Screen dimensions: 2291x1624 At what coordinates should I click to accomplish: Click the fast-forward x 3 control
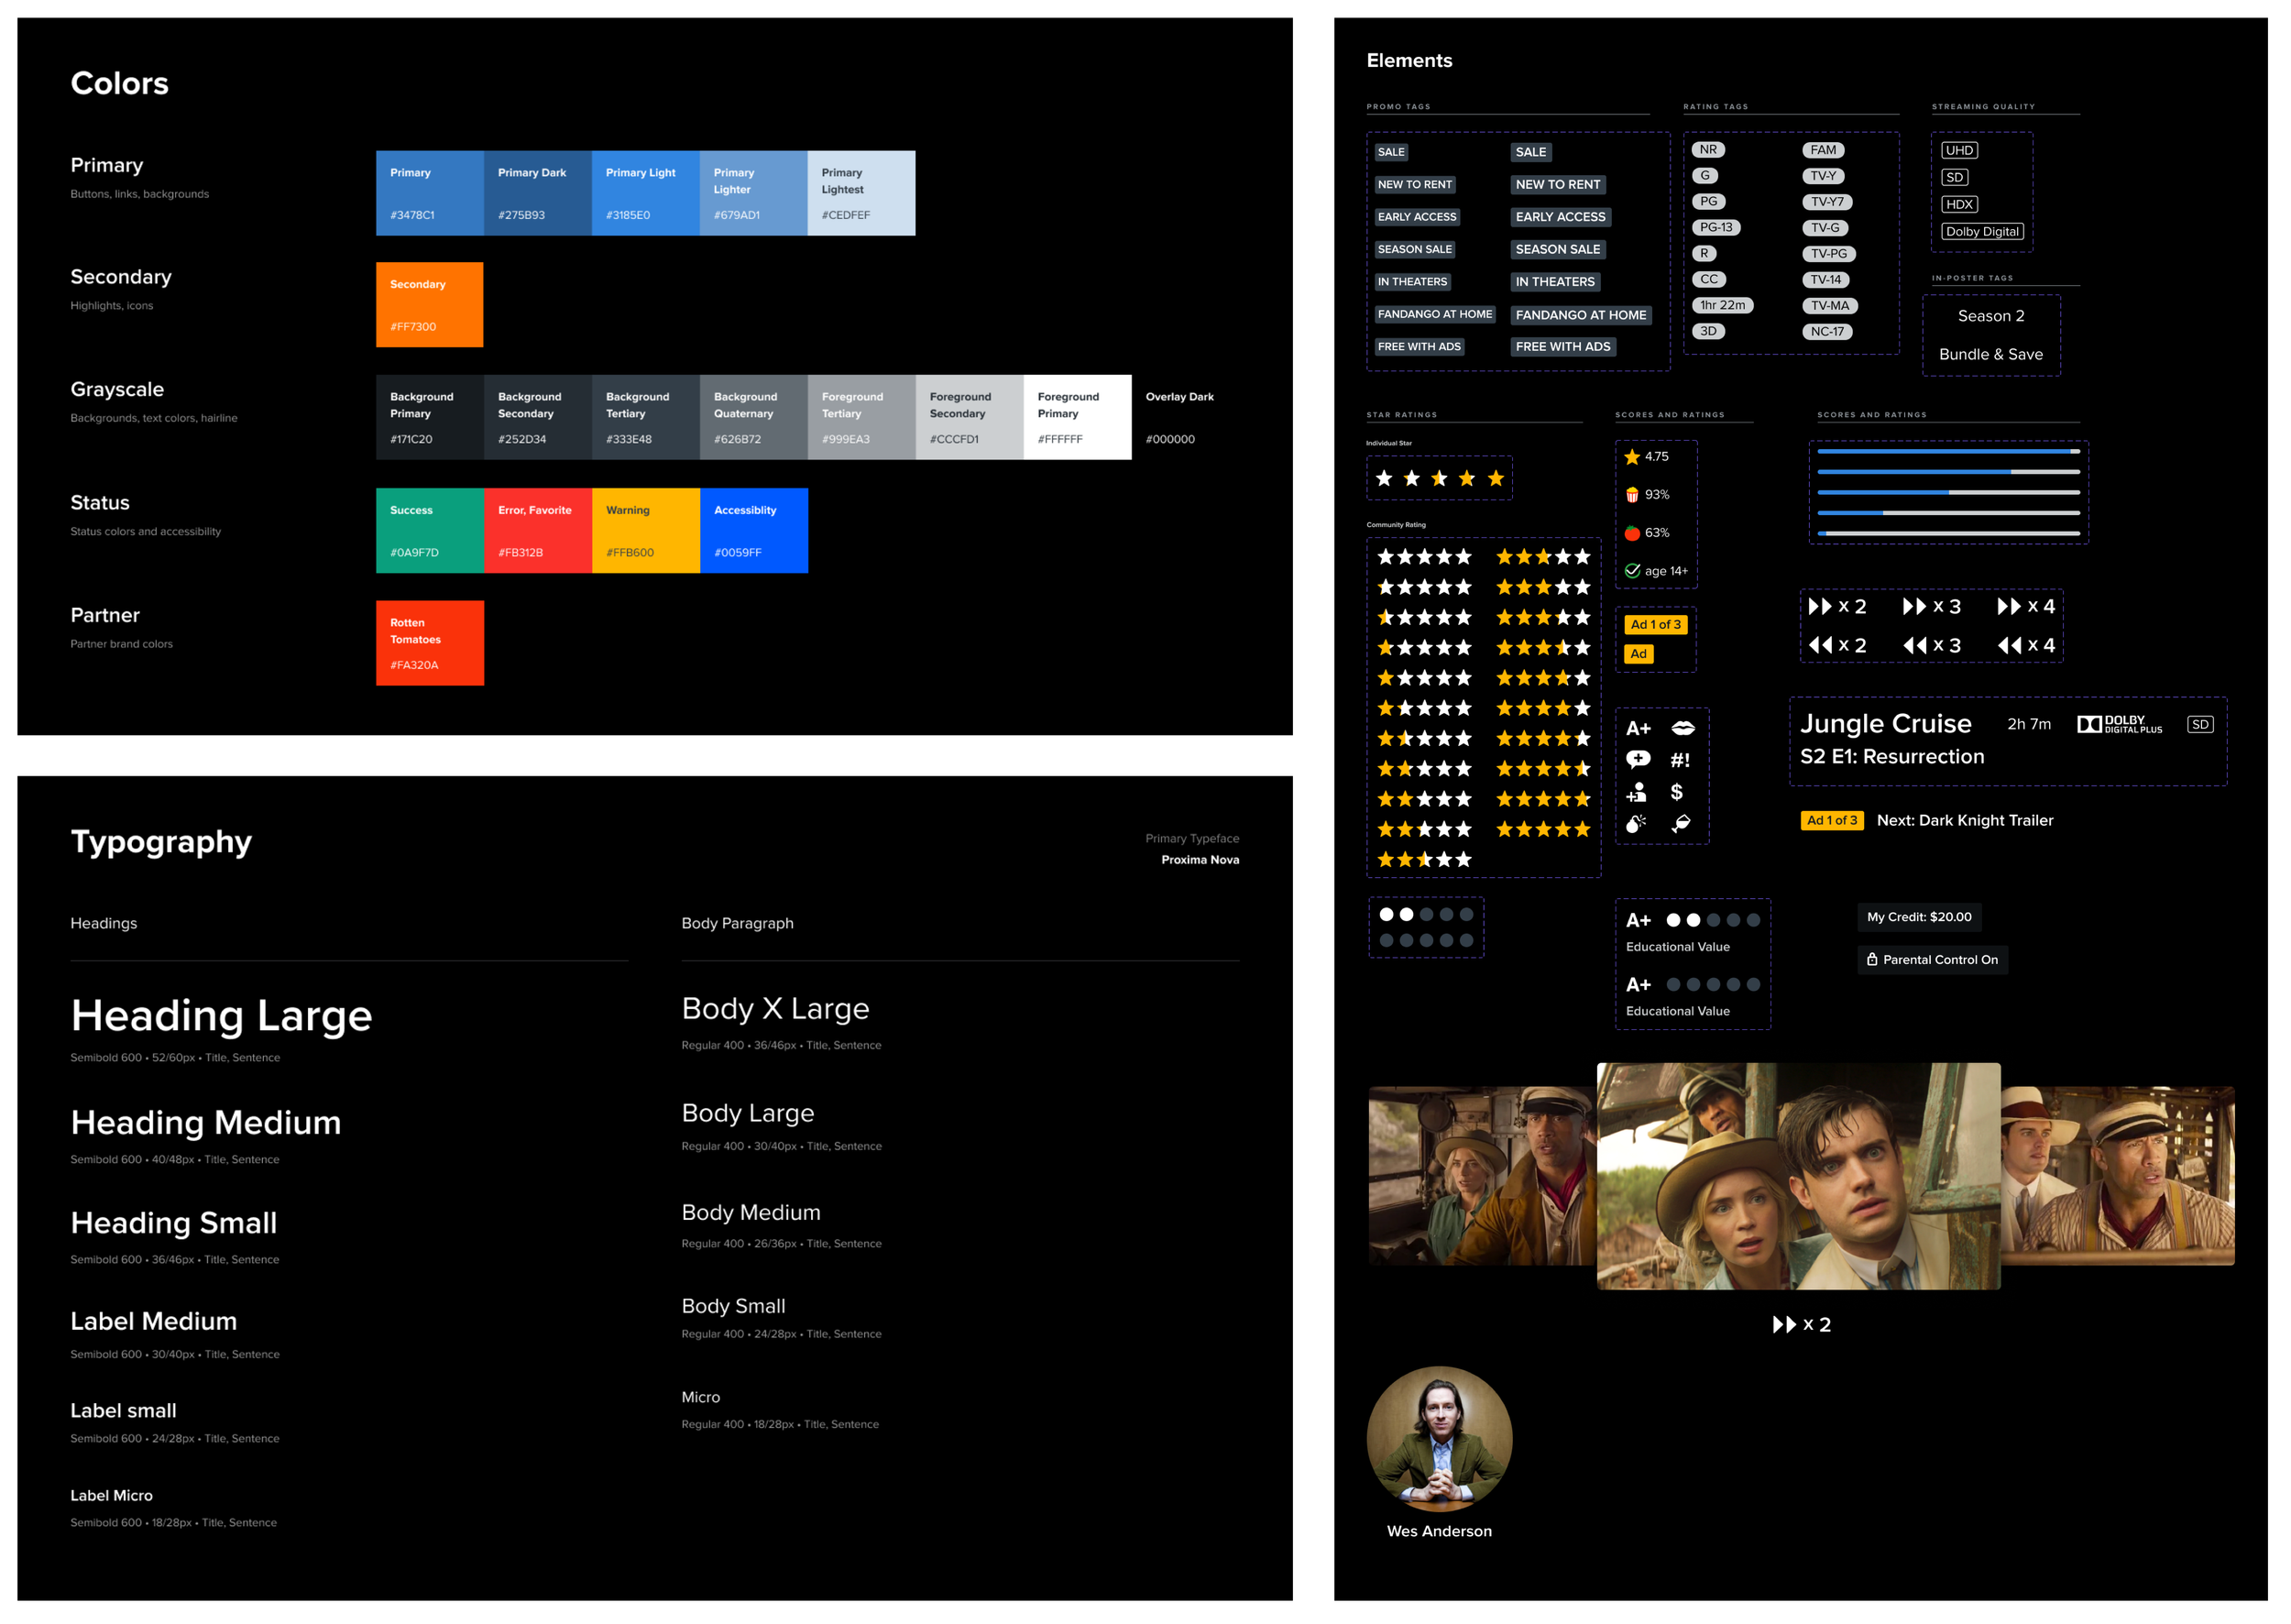[x=1931, y=607]
